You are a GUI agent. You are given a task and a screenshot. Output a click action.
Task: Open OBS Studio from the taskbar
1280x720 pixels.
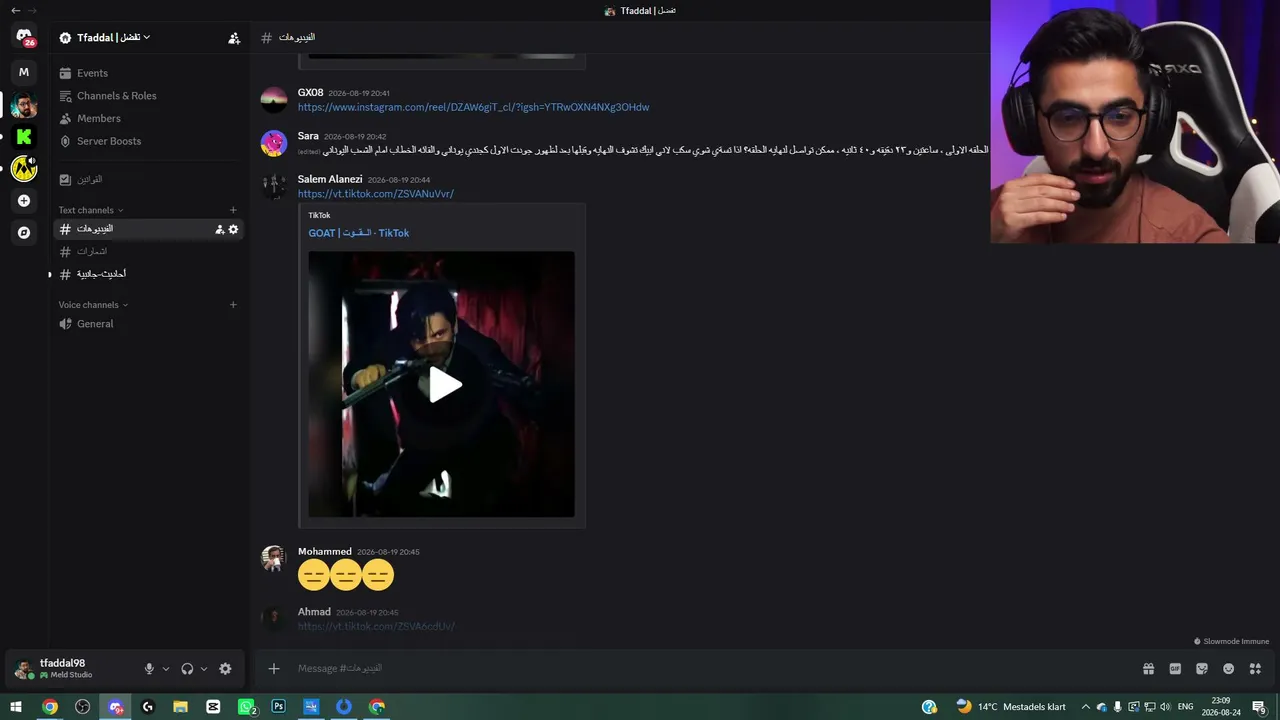tap(83, 707)
